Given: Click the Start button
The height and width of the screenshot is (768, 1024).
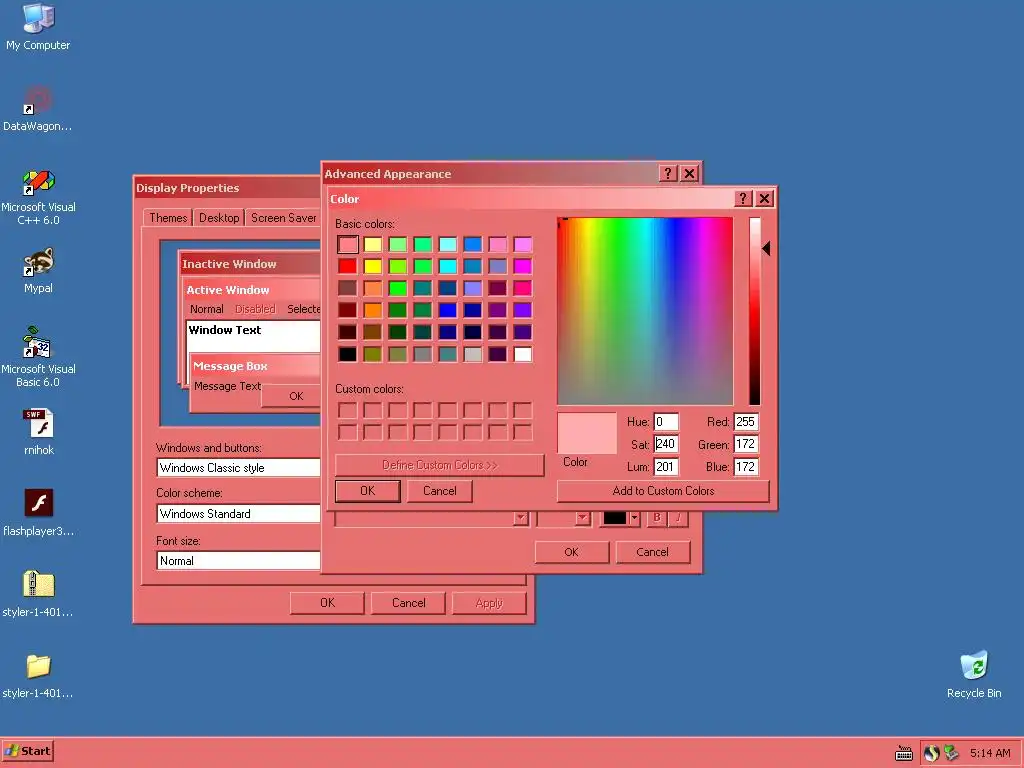Looking at the screenshot, I should click(27, 751).
